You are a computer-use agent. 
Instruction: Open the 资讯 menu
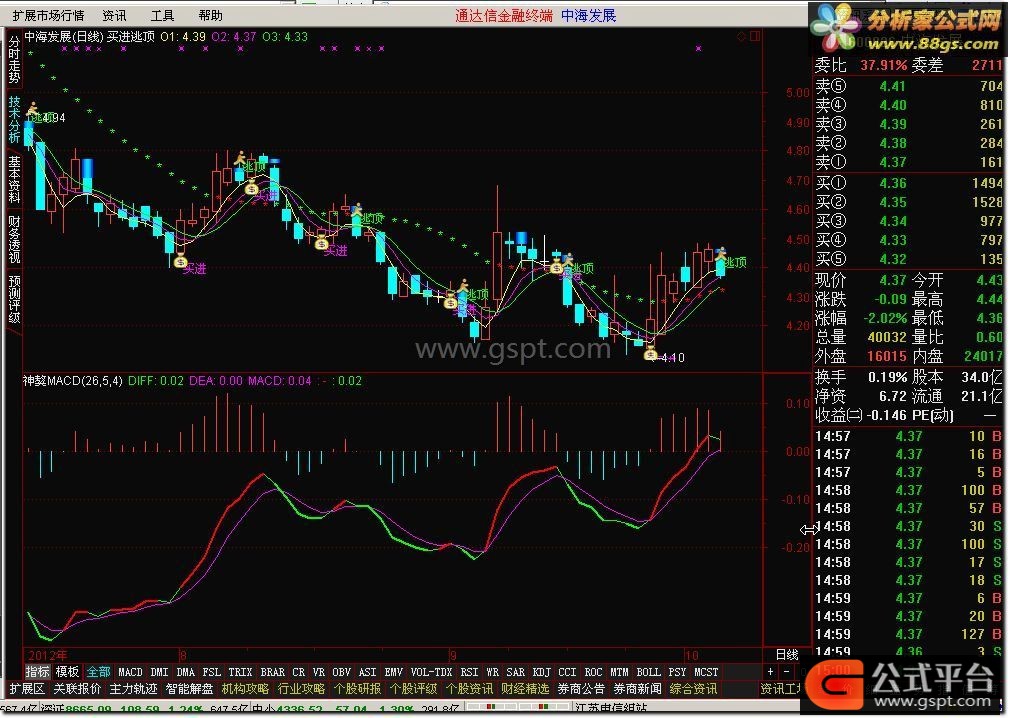pos(115,15)
